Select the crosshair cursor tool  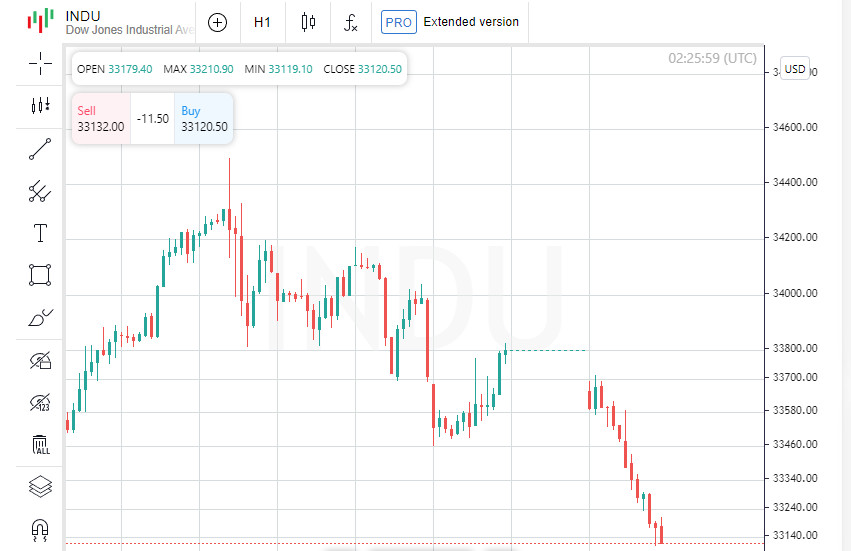[x=40, y=64]
